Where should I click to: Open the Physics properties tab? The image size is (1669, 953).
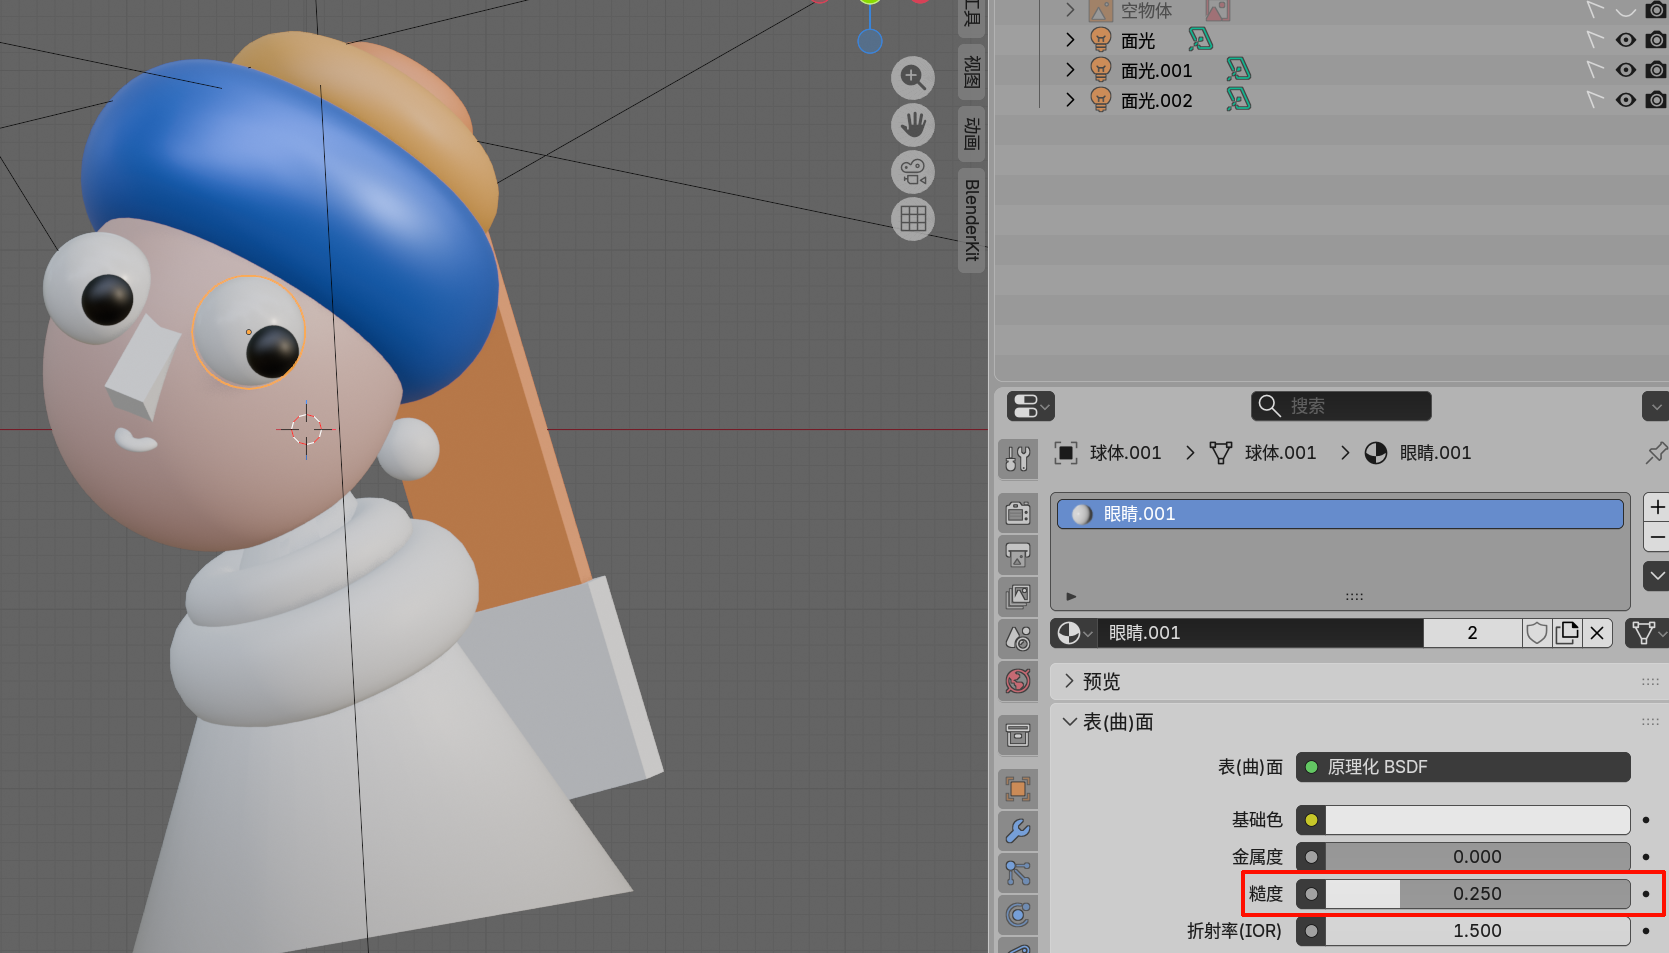coord(1018,914)
